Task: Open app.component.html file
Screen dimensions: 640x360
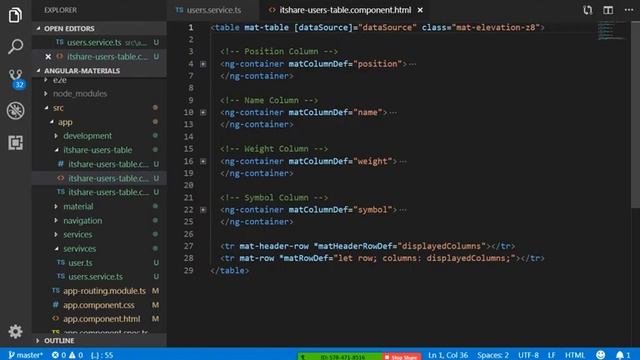Action: pyautogui.click(x=99, y=319)
